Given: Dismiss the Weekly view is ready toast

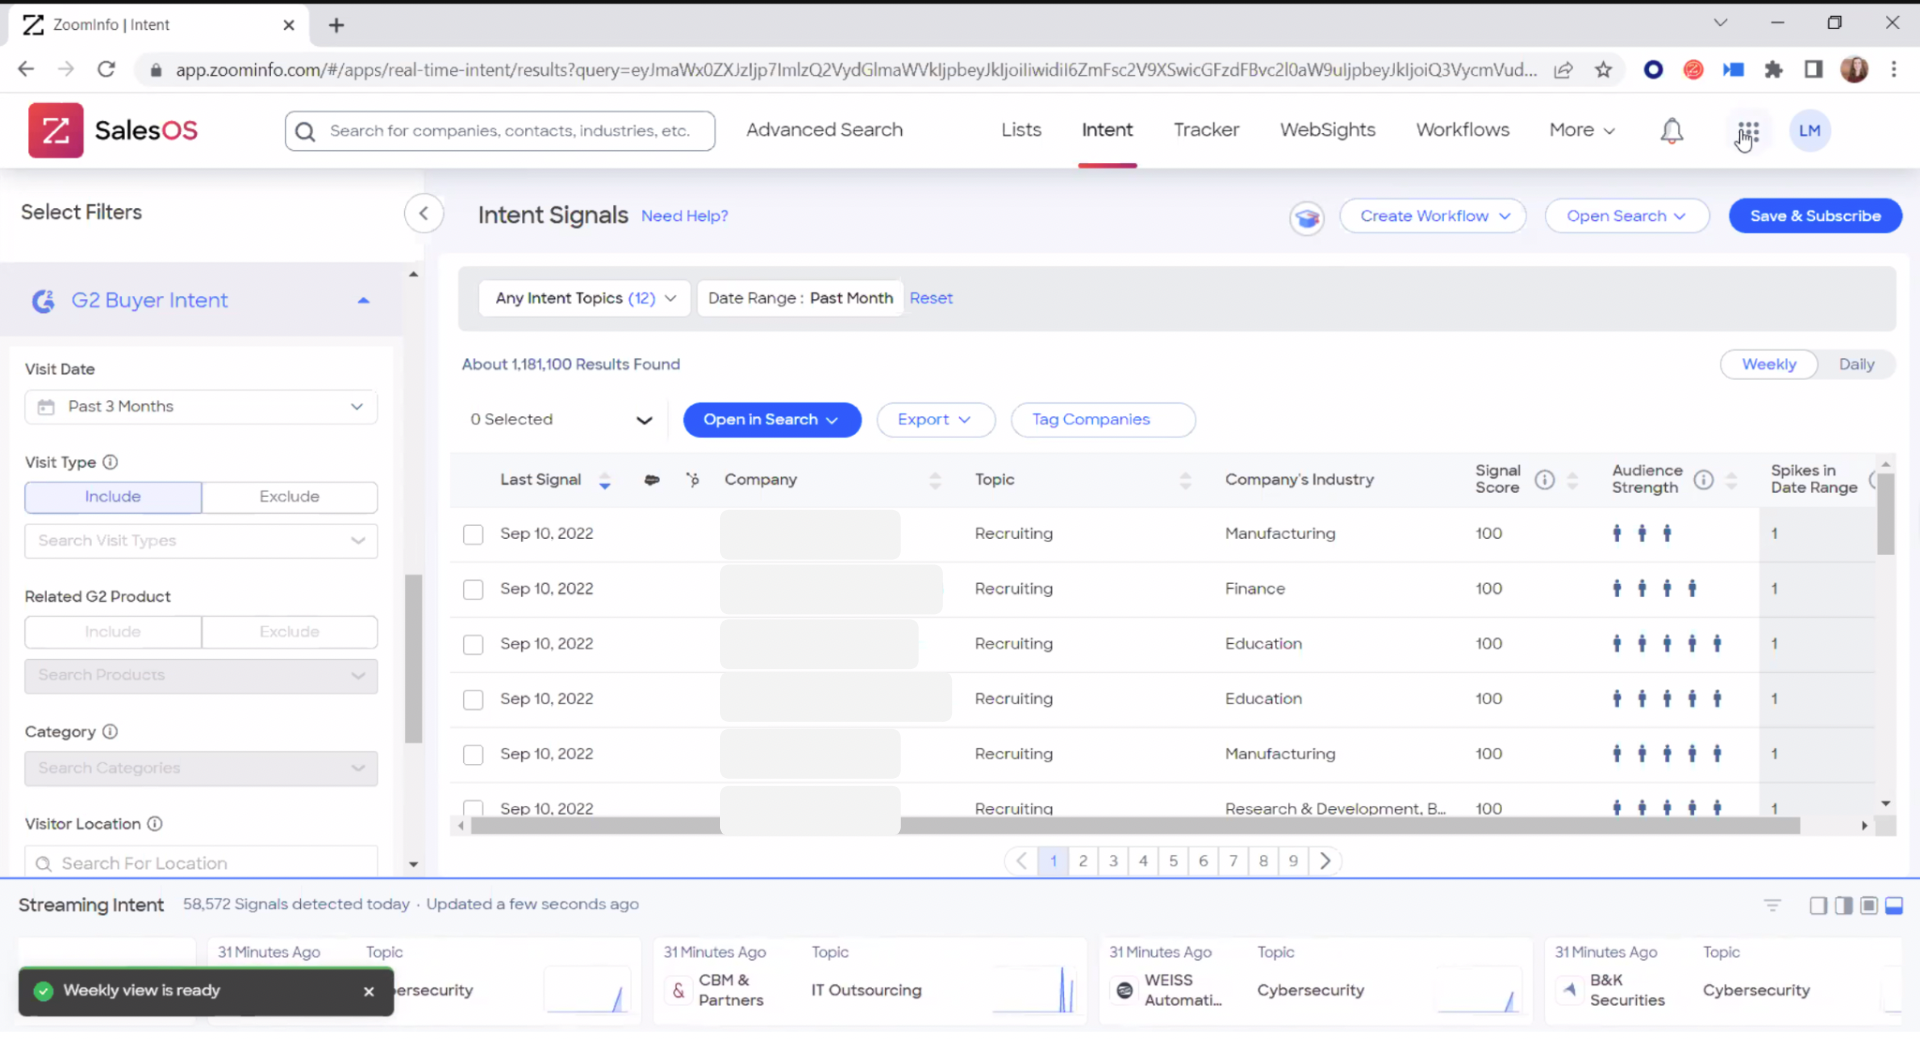Looking at the screenshot, I should [369, 992].
